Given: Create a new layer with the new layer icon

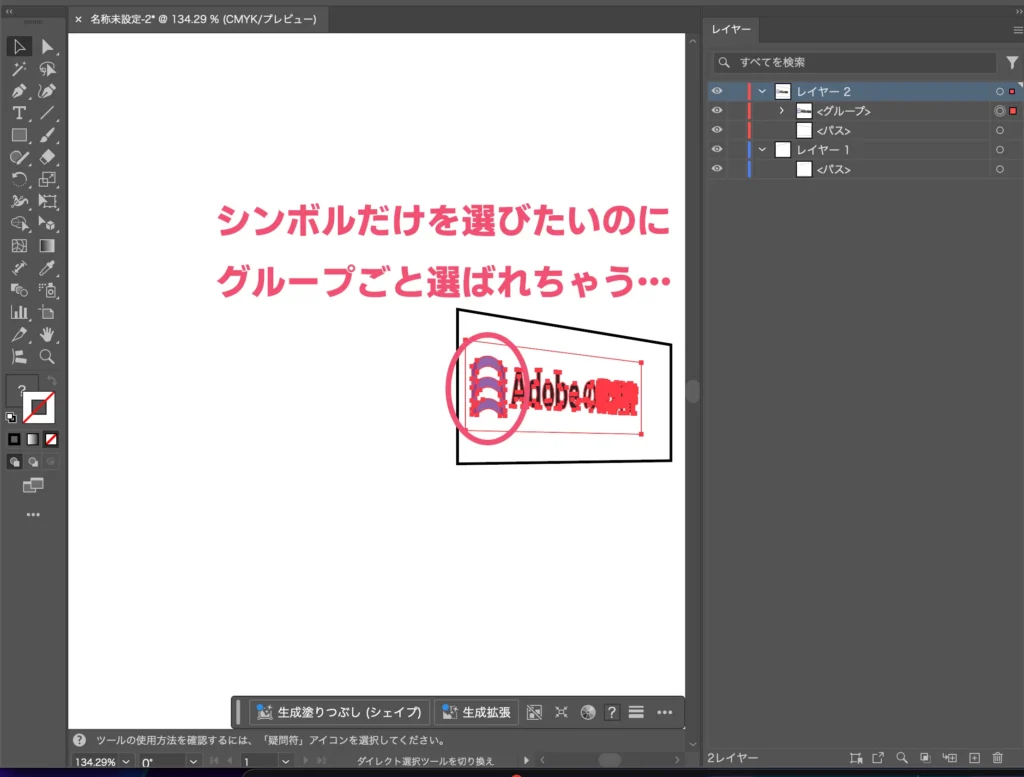Looking at the screenshot, I should point(973,758).
